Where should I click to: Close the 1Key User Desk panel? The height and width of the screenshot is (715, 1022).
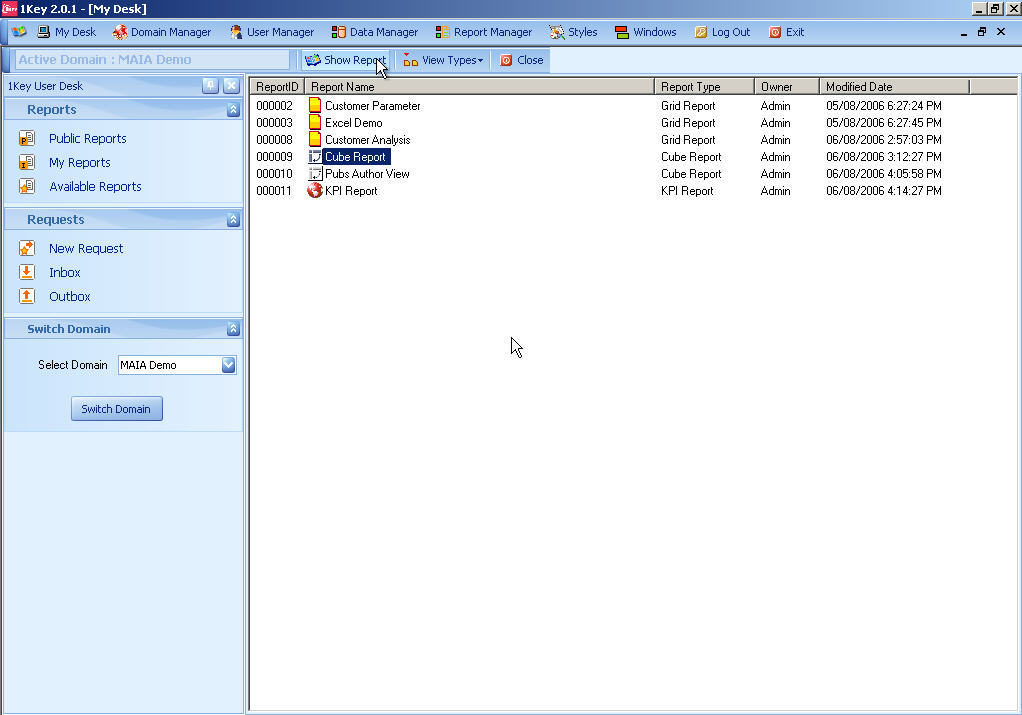pyautogui.click(x=231, y=85)
